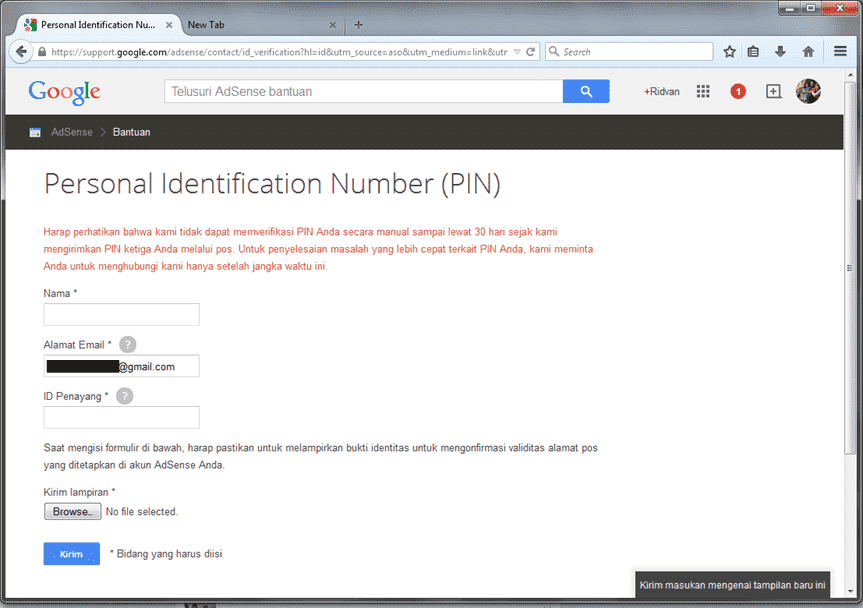Bookmark this page with the star icon
The image size is (863, 608).
pos(729,52)
